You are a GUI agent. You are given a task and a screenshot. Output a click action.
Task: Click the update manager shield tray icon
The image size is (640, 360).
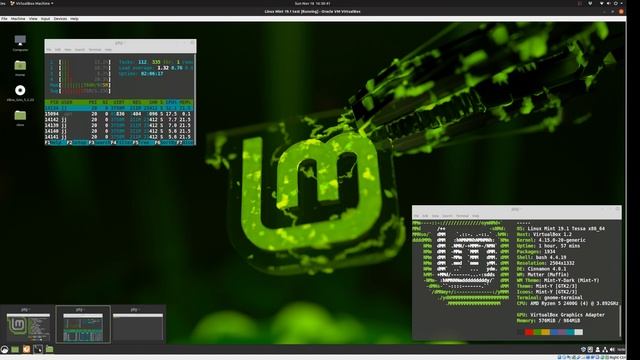pyautogui.click(x=583, y=349)
